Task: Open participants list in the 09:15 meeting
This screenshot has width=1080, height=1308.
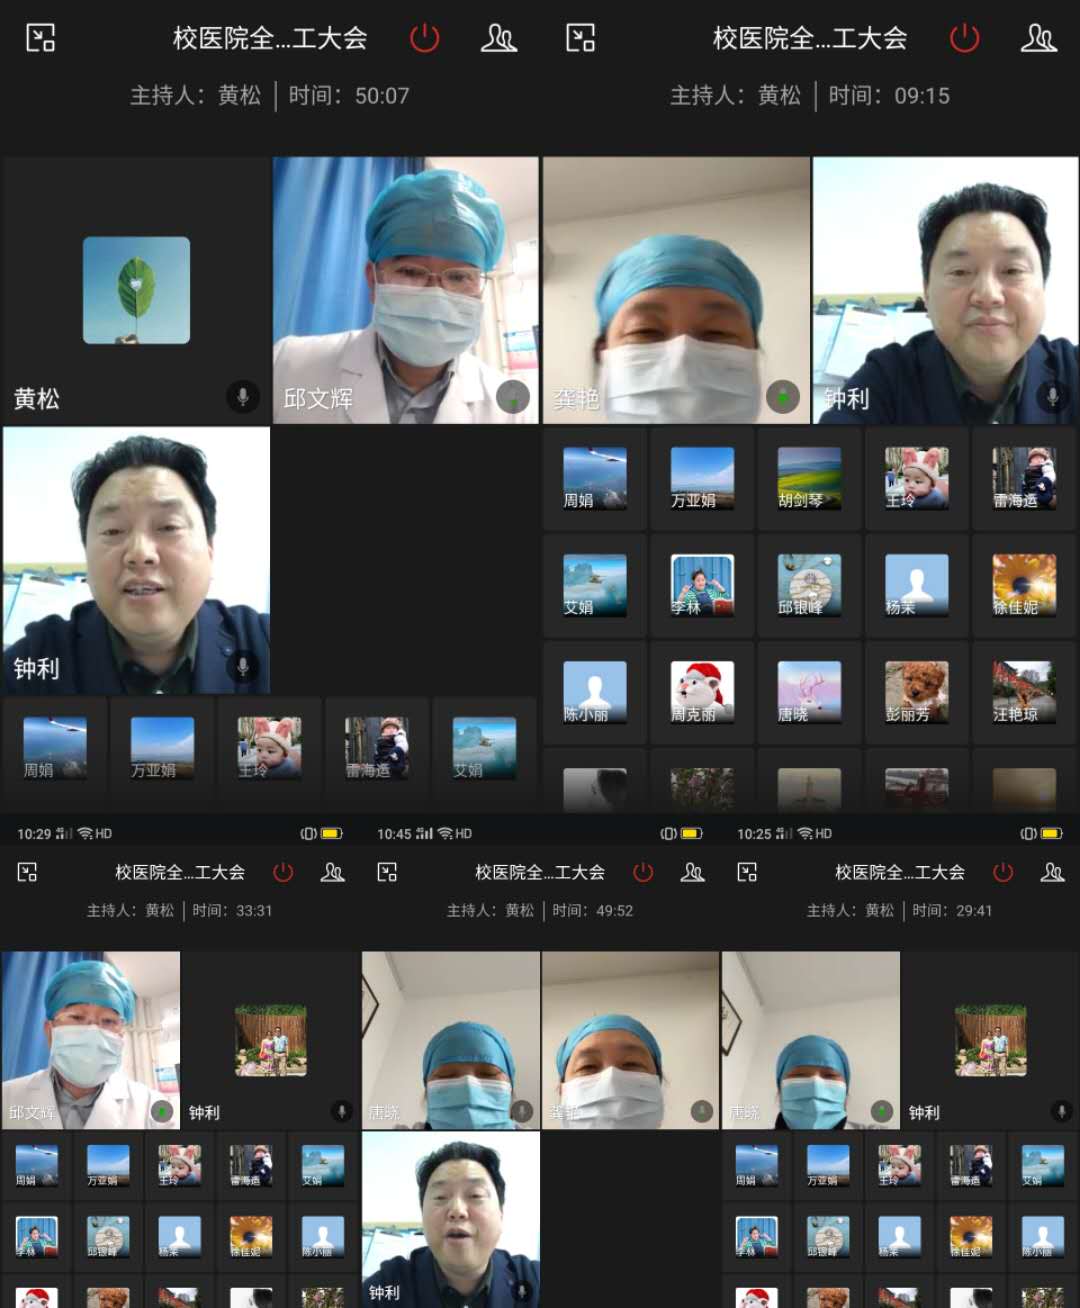Action: [x=1038, y=39]
